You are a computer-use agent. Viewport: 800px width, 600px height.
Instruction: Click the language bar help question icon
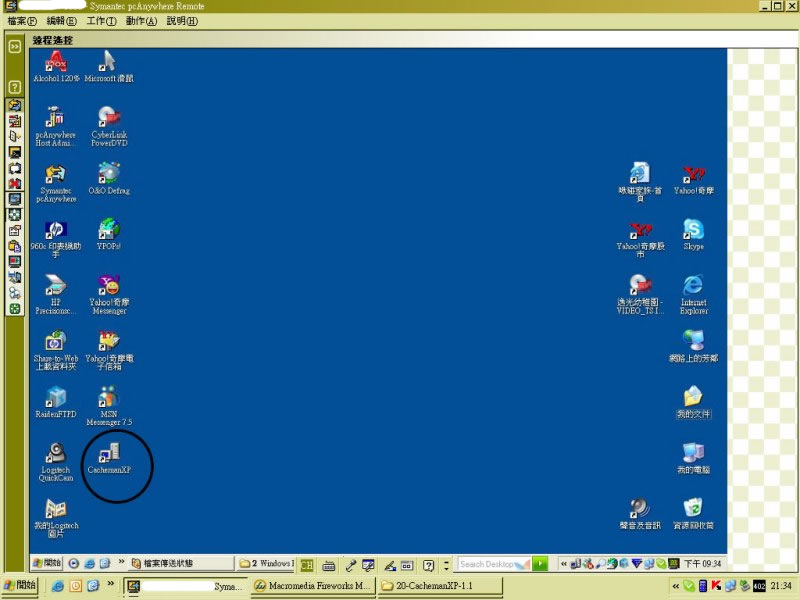pos(429,565)
